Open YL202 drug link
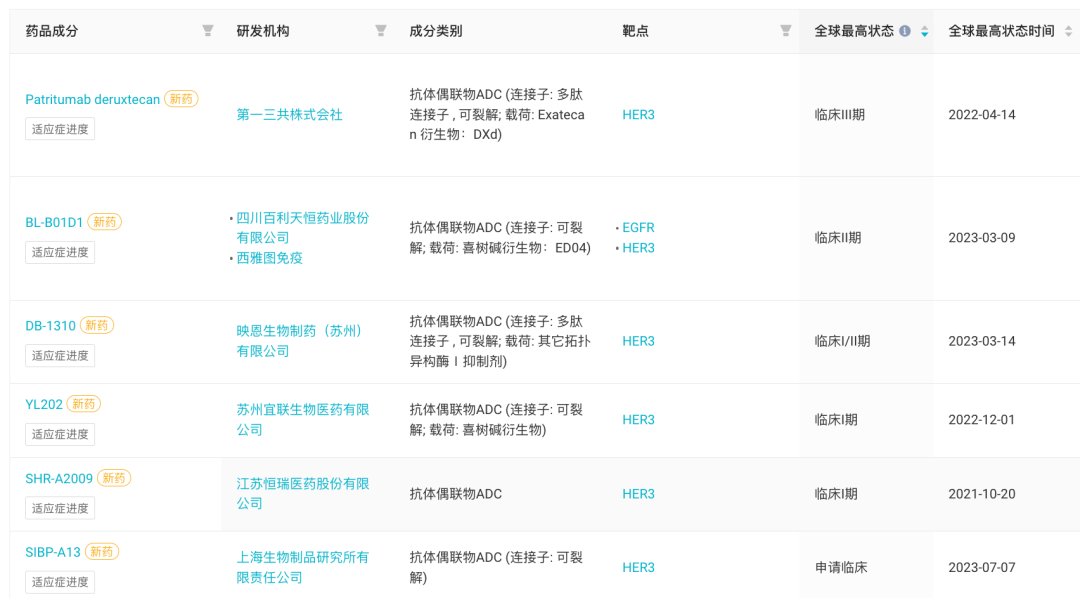Image resolution: width=1080 pixels, height=598 pixels. click(43, 404)
